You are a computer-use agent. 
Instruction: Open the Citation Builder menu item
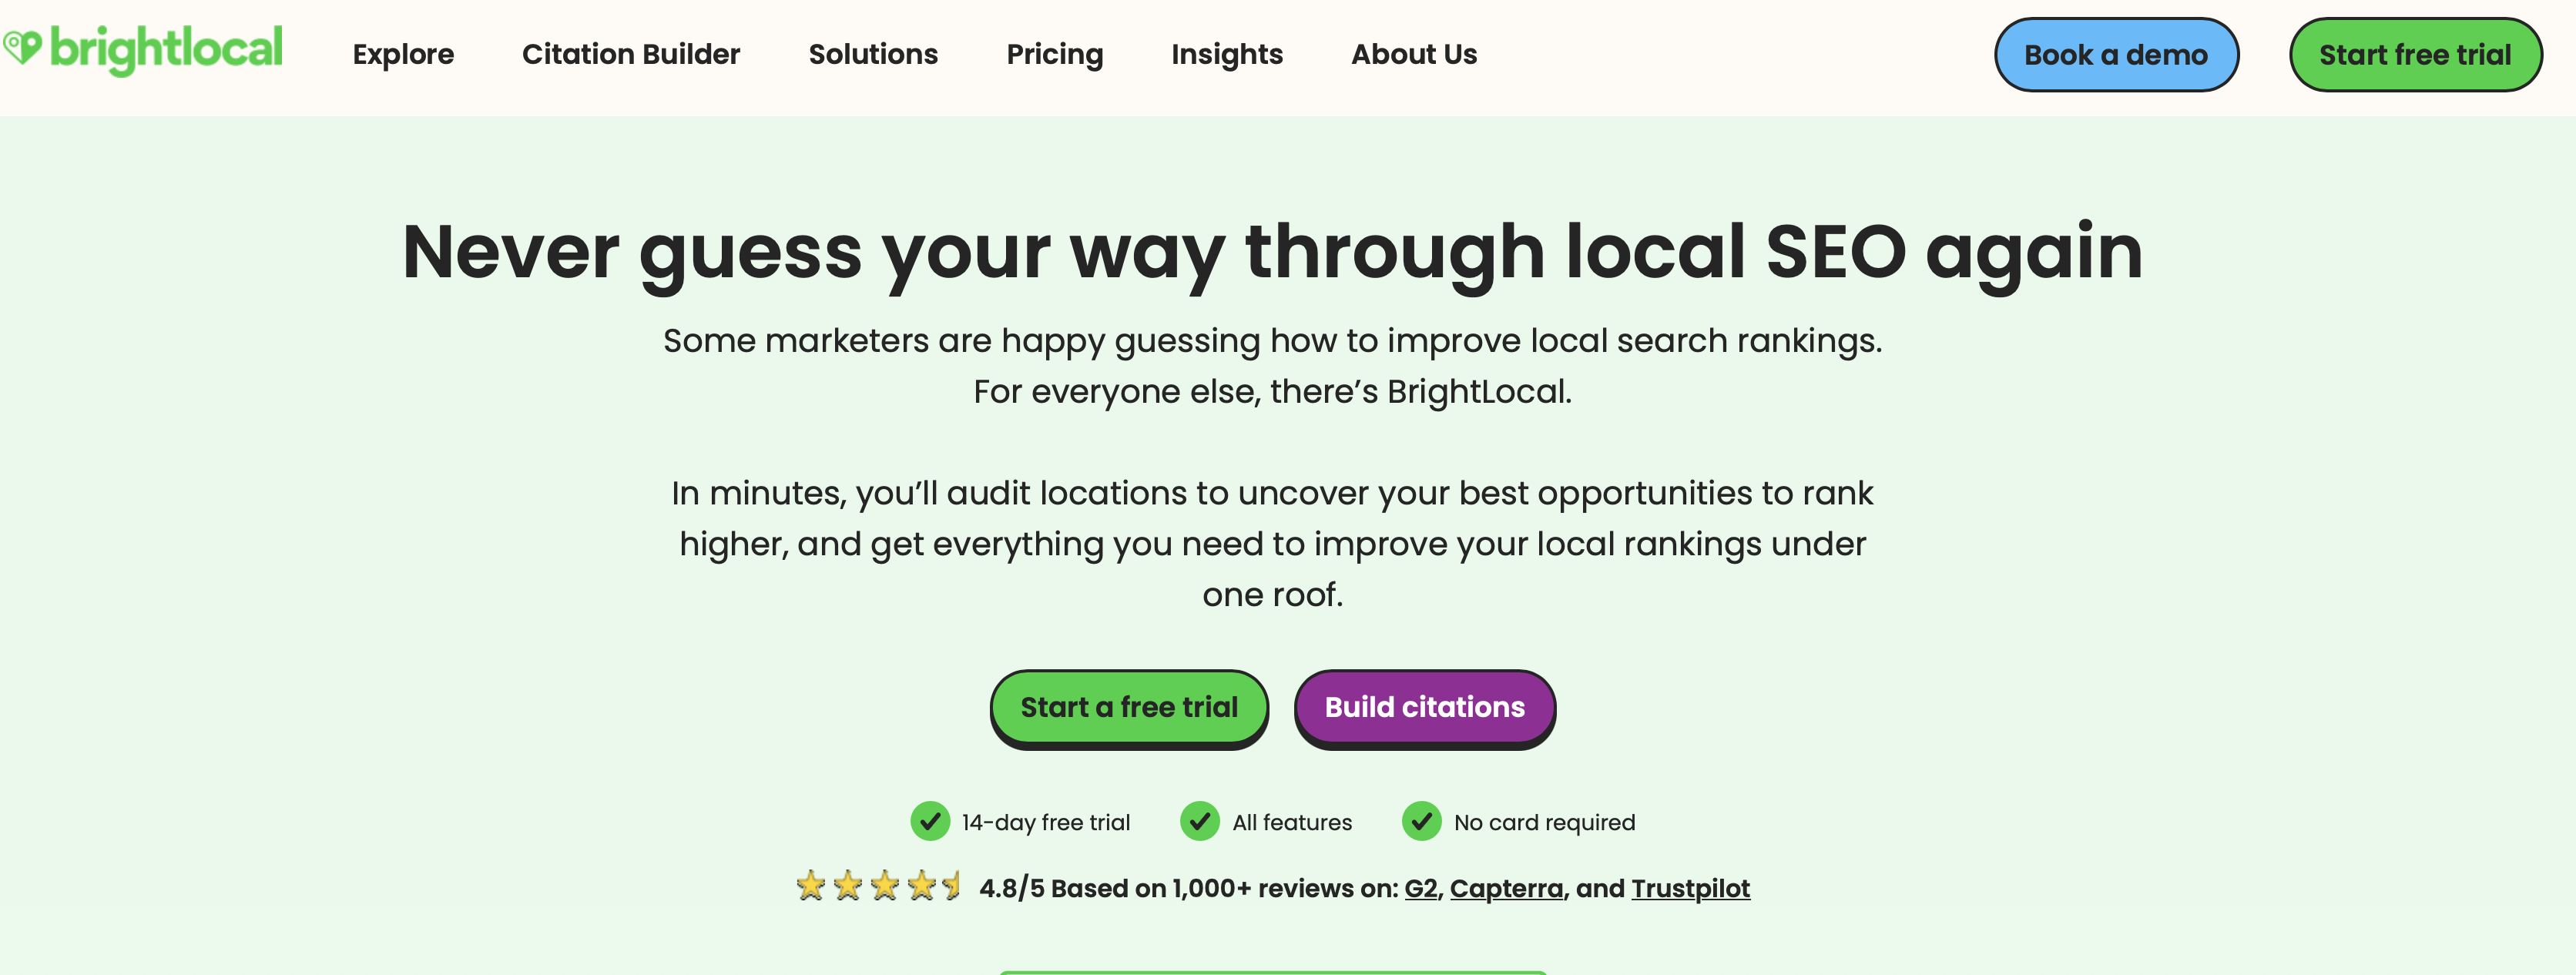(630, 55)
